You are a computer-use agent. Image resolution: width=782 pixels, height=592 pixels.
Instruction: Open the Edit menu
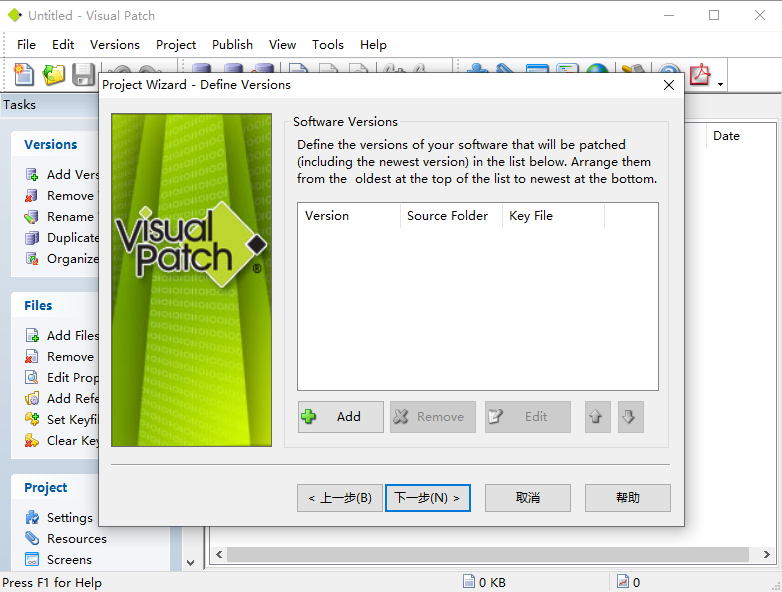(63, 45)
